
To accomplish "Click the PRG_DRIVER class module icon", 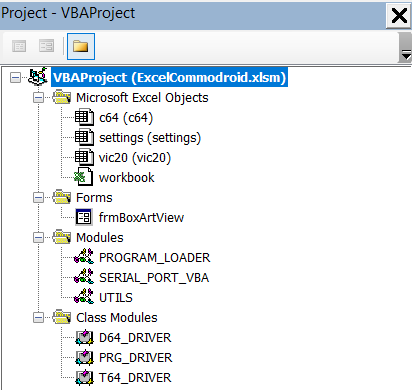I will 84,357.
